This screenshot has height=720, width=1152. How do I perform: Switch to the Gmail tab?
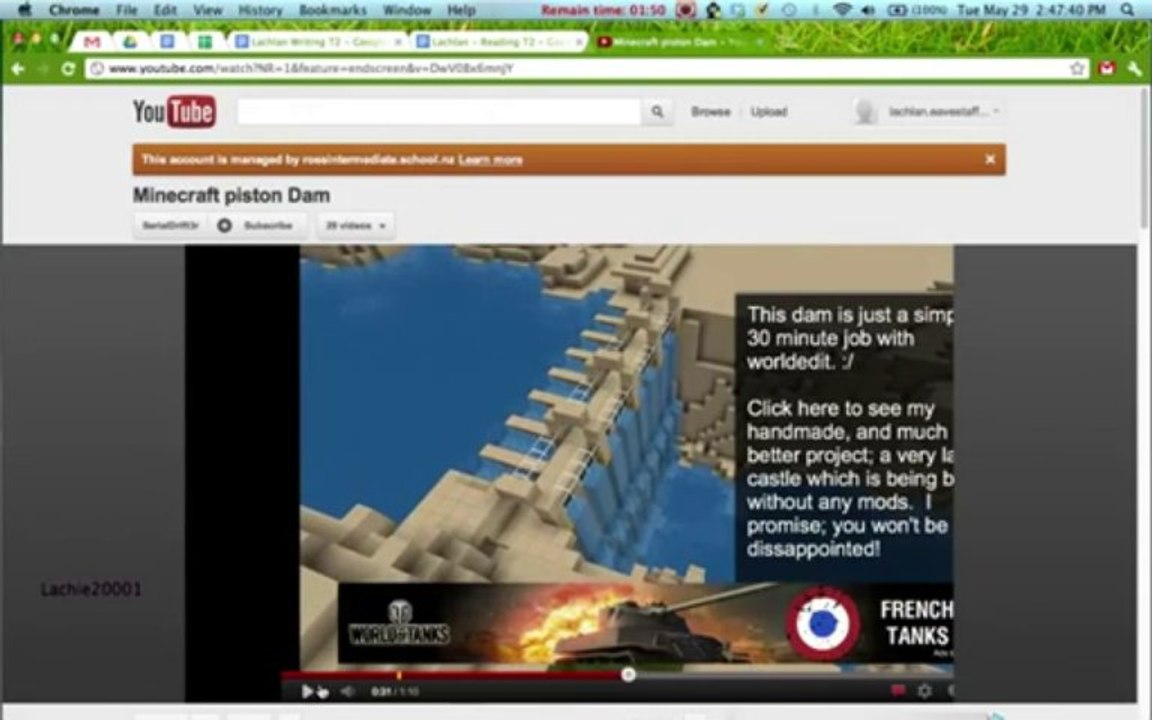pos(92,42)
